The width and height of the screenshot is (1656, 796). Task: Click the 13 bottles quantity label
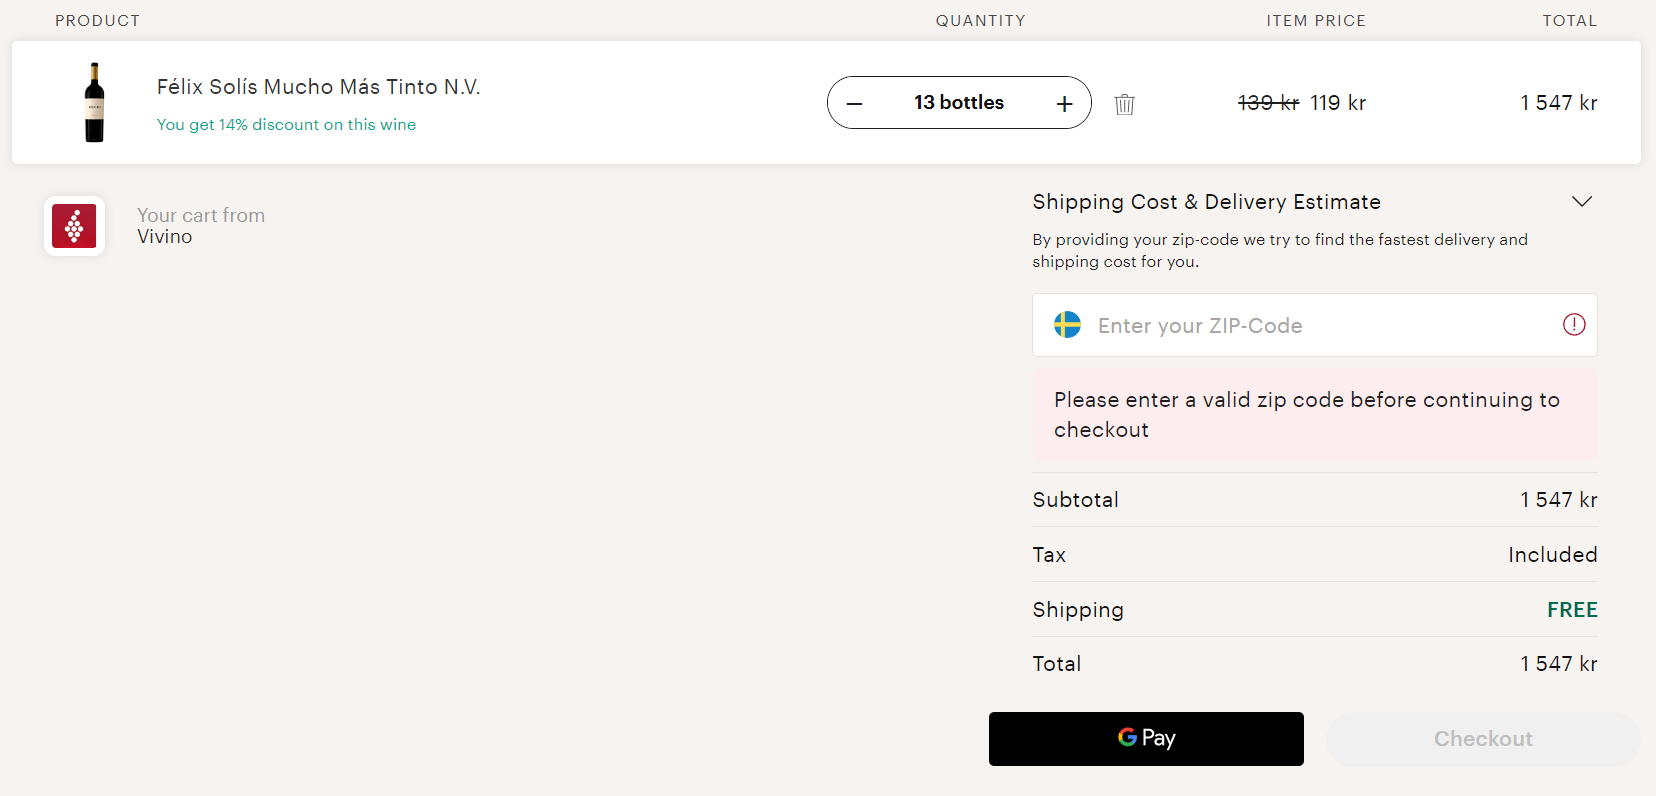(x=958, y=103)
